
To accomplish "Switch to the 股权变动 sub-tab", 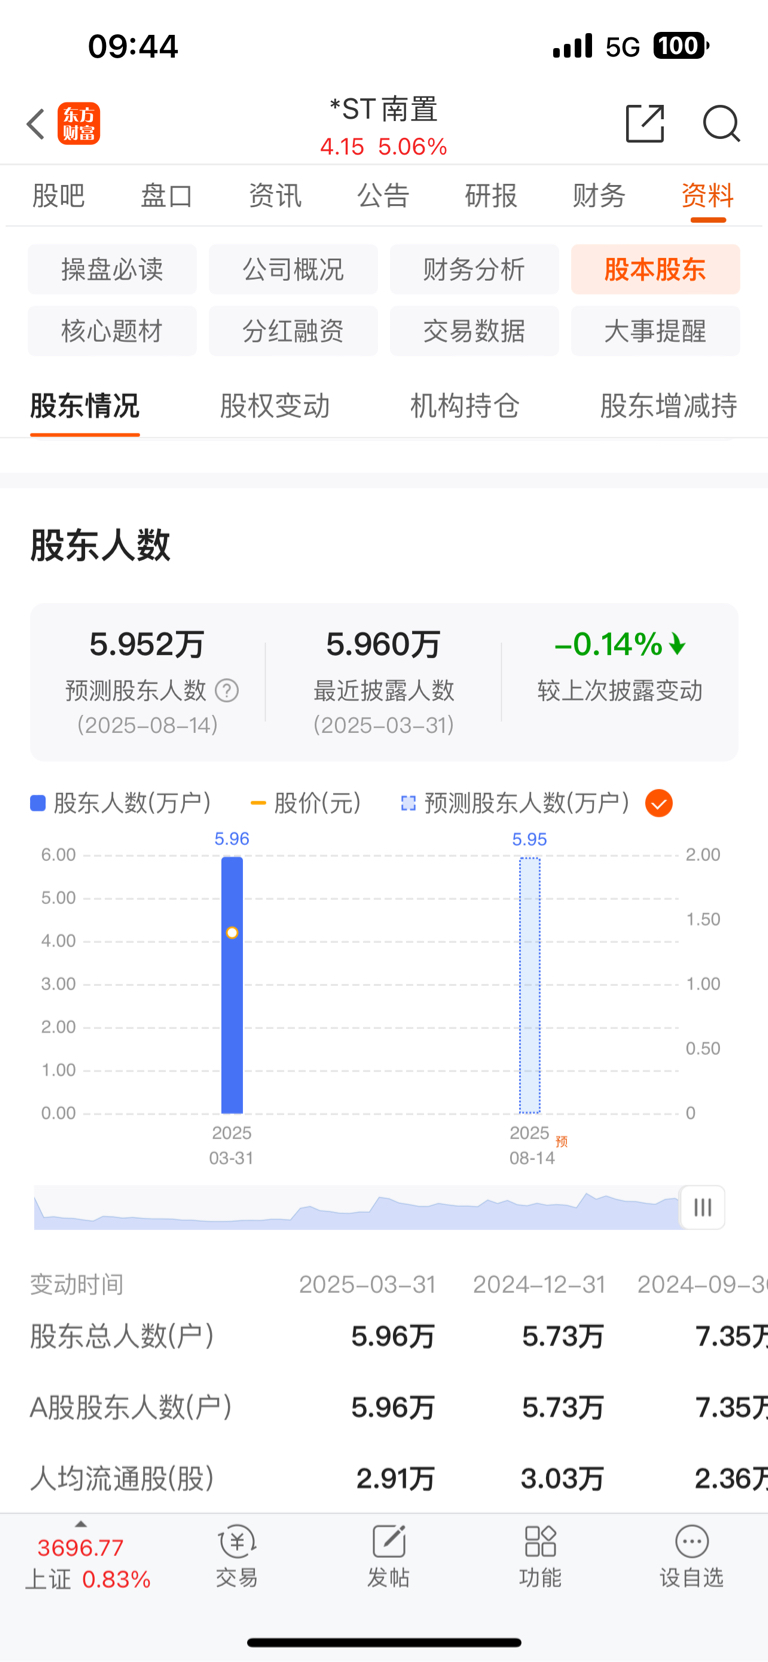I will pos(275,406).
